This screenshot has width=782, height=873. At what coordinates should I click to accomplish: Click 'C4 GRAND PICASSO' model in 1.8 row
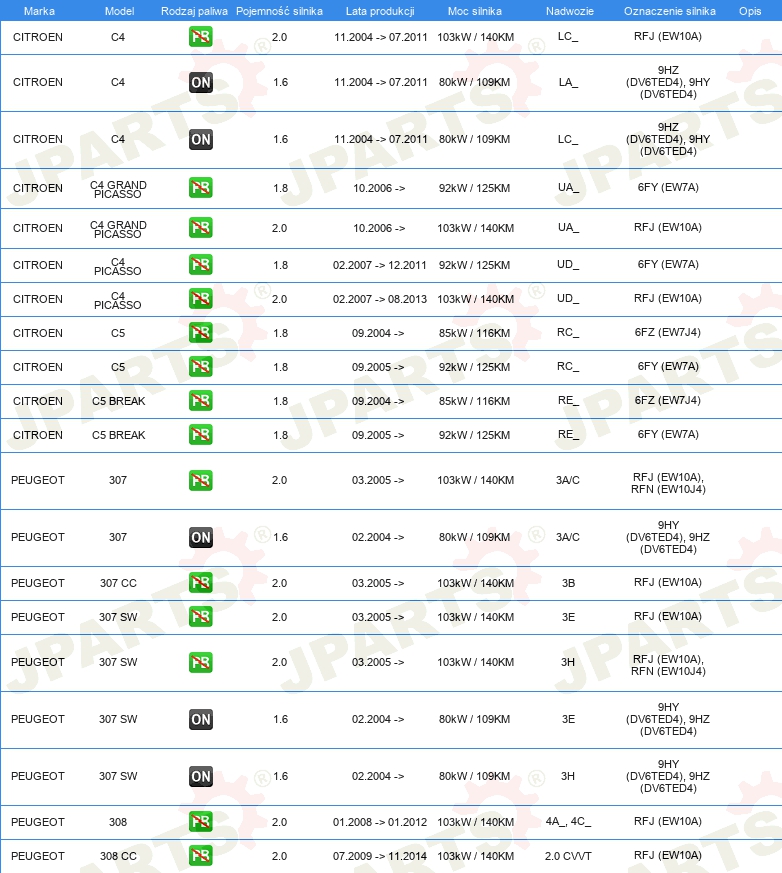pyautogui.click(x=118, y=189)
